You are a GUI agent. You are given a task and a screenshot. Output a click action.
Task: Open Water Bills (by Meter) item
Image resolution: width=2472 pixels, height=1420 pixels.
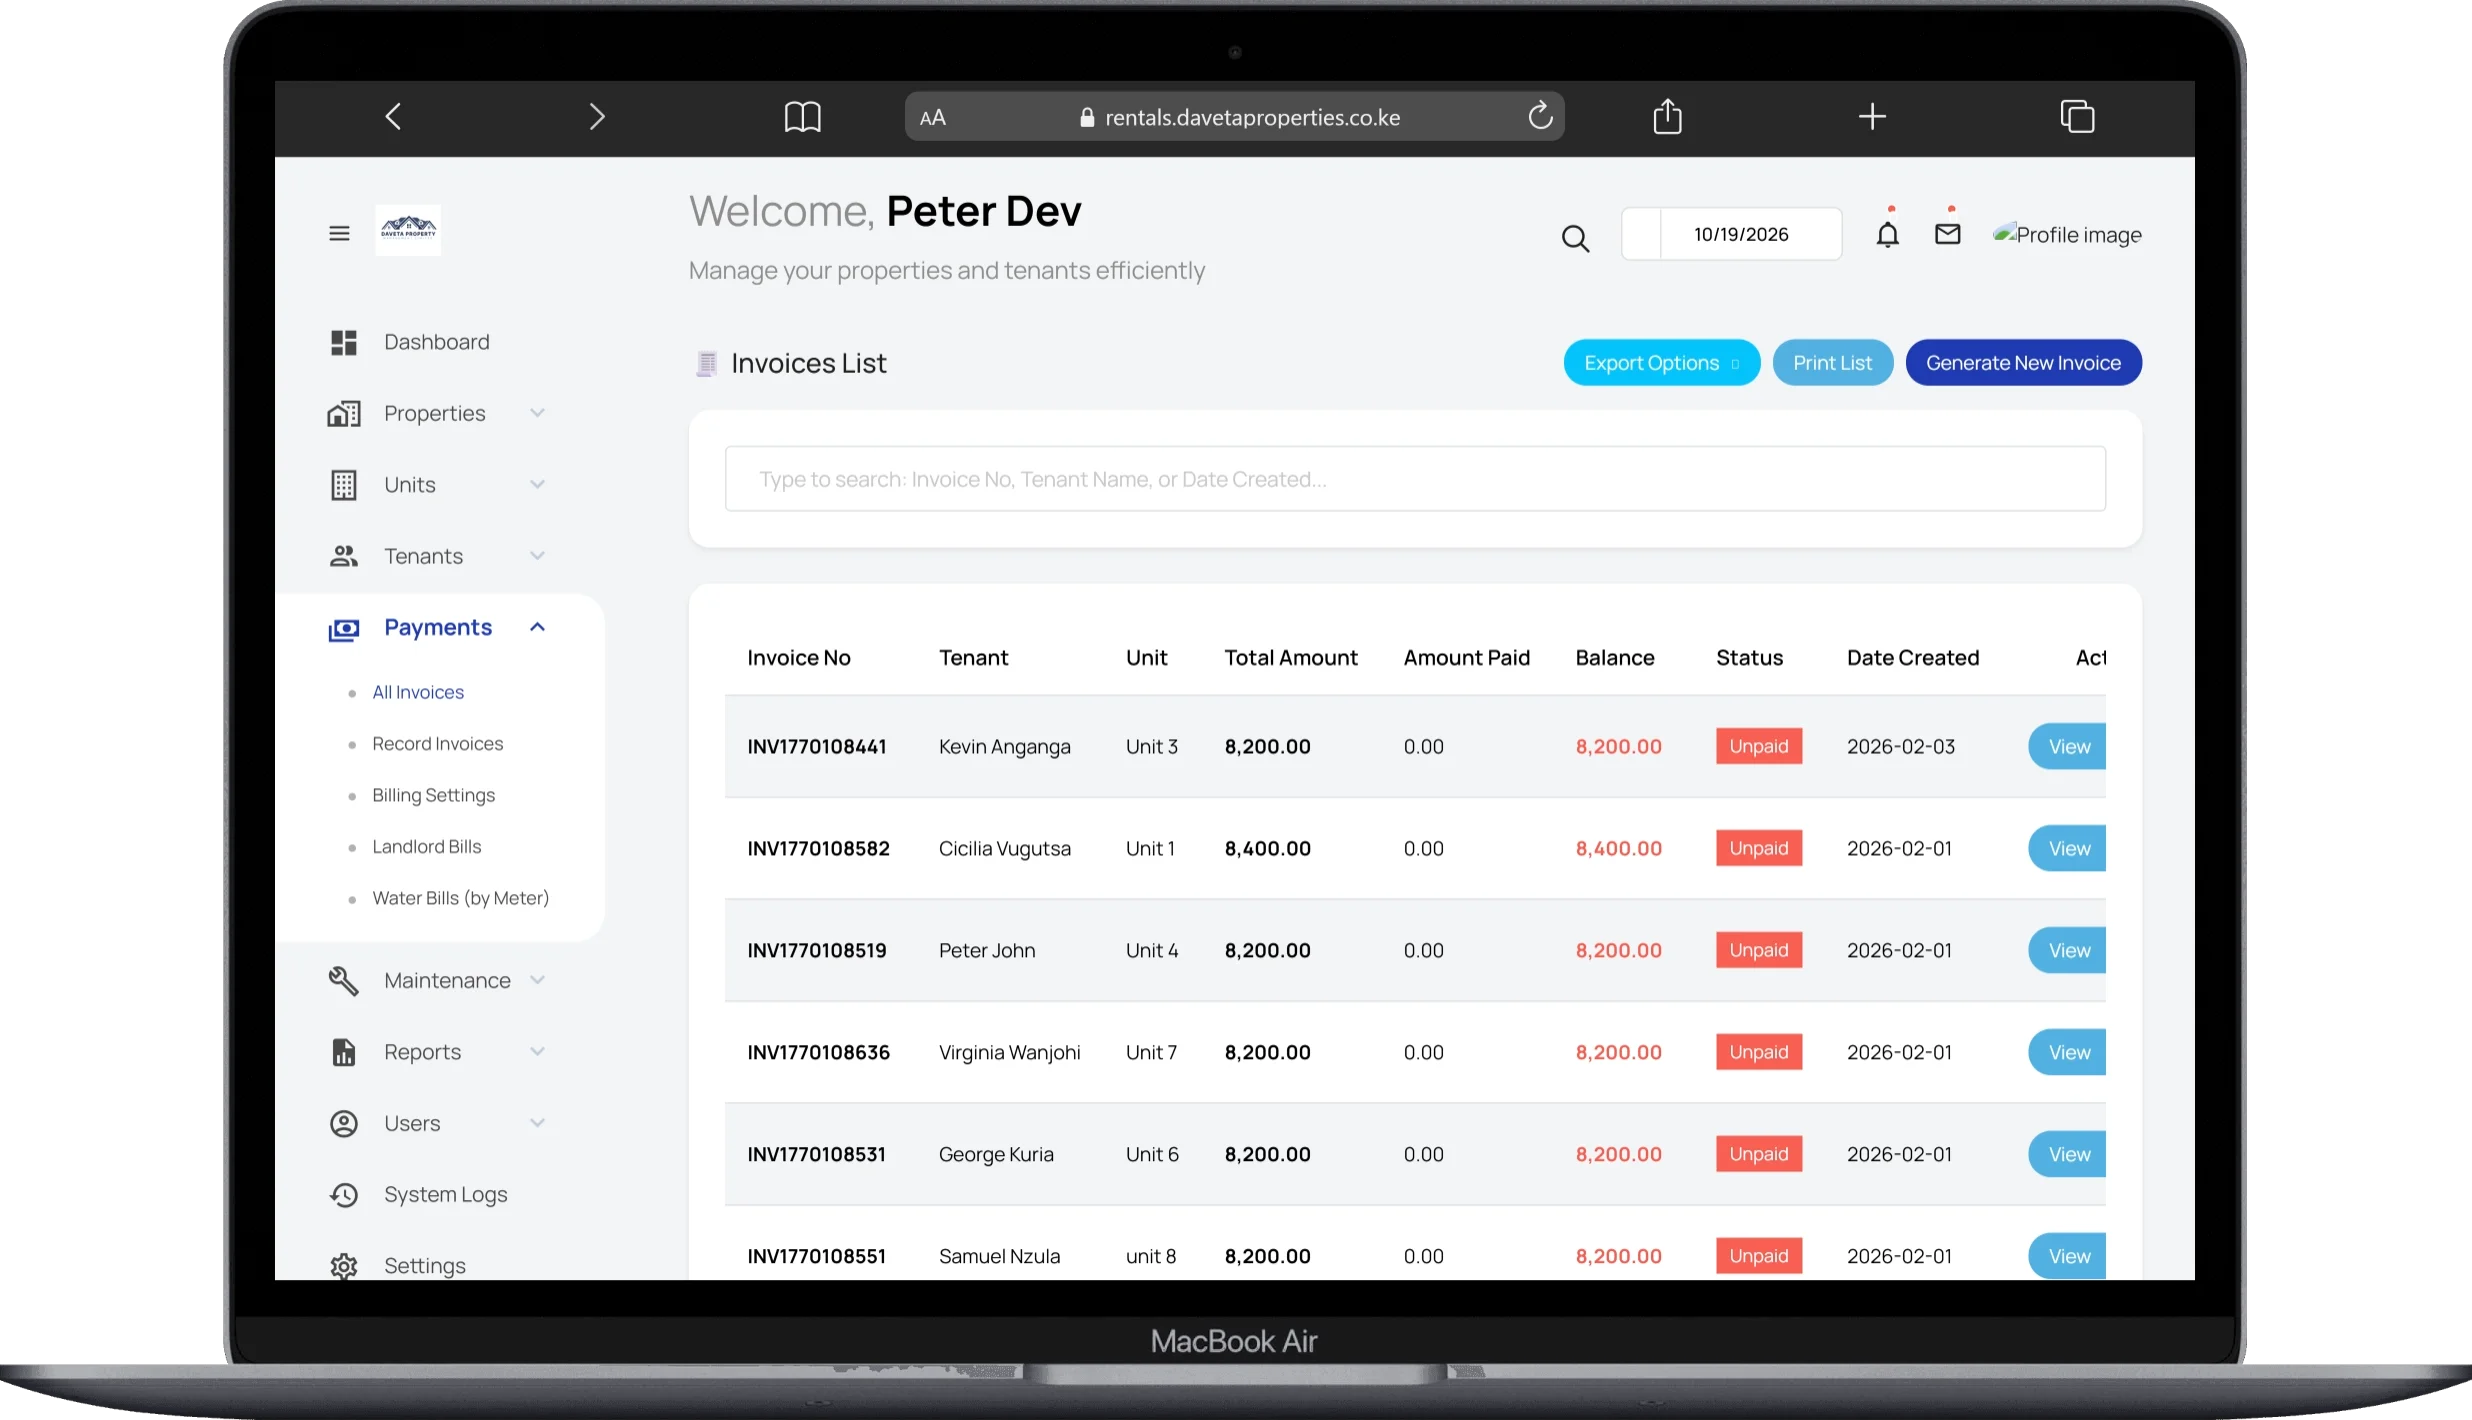(461, 898)
